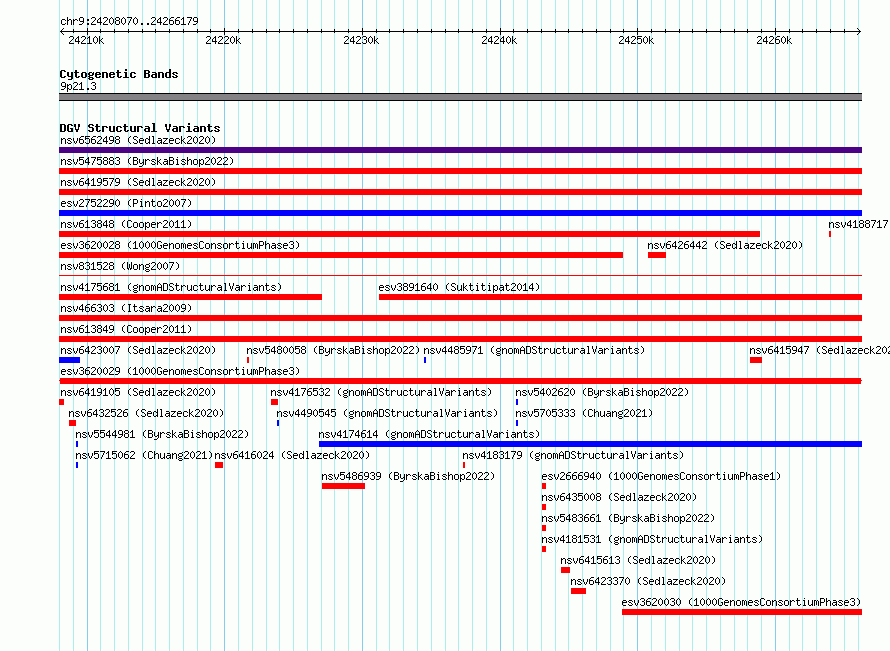890x651 pixels.
Task: Select the red nsv5486939 variant bar
Action: coord(343,486)
